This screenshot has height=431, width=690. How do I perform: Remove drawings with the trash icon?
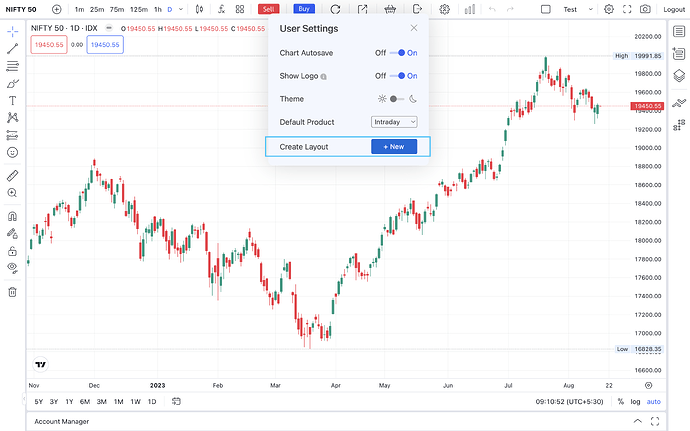[12, 292]
